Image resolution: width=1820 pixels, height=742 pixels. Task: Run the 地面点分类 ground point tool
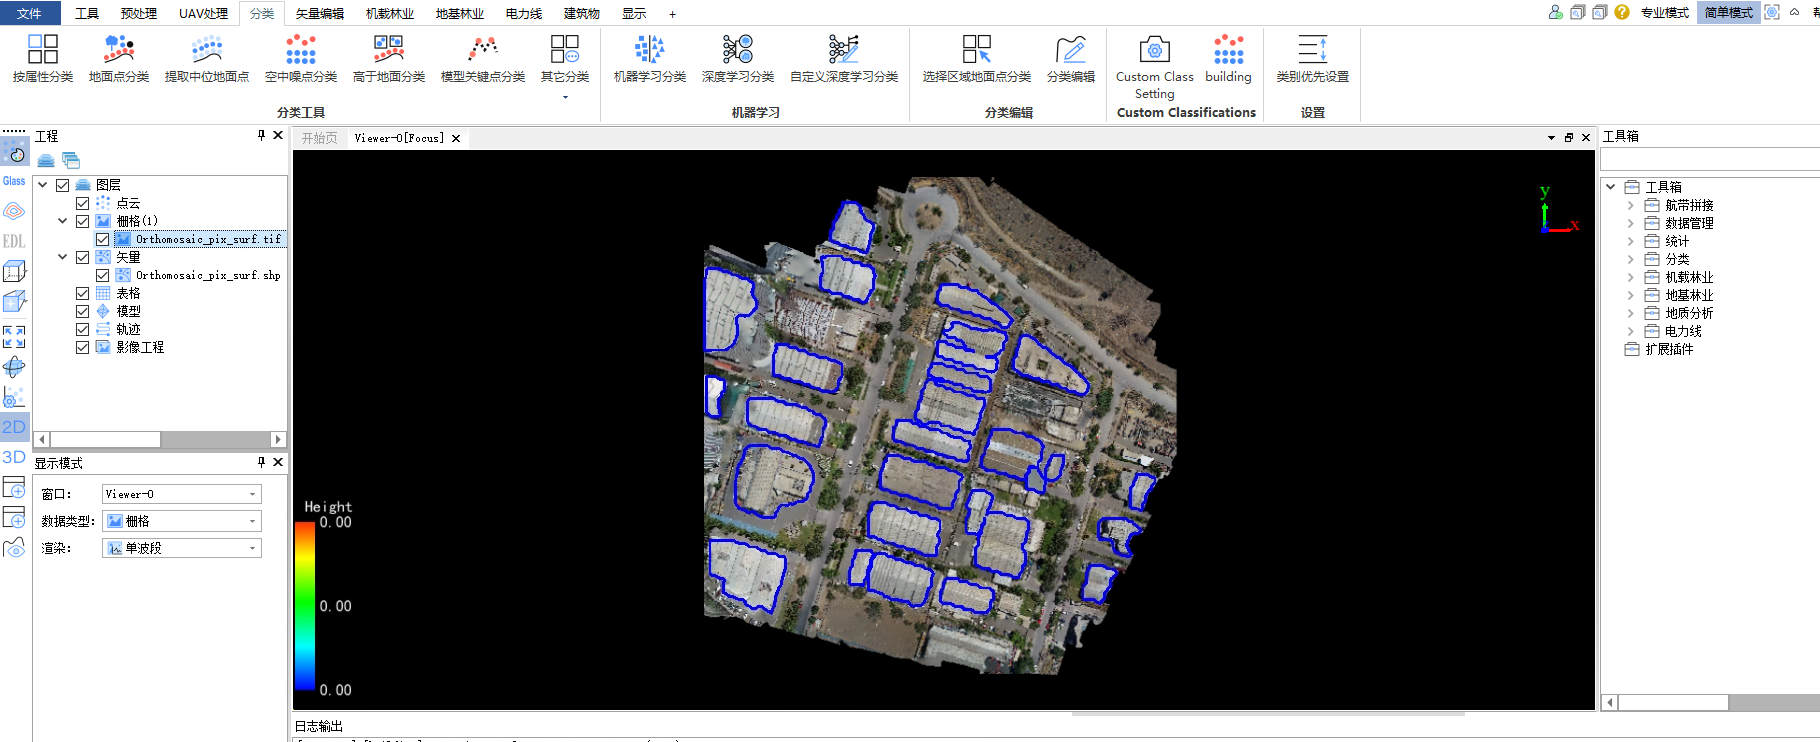(119, 58)
